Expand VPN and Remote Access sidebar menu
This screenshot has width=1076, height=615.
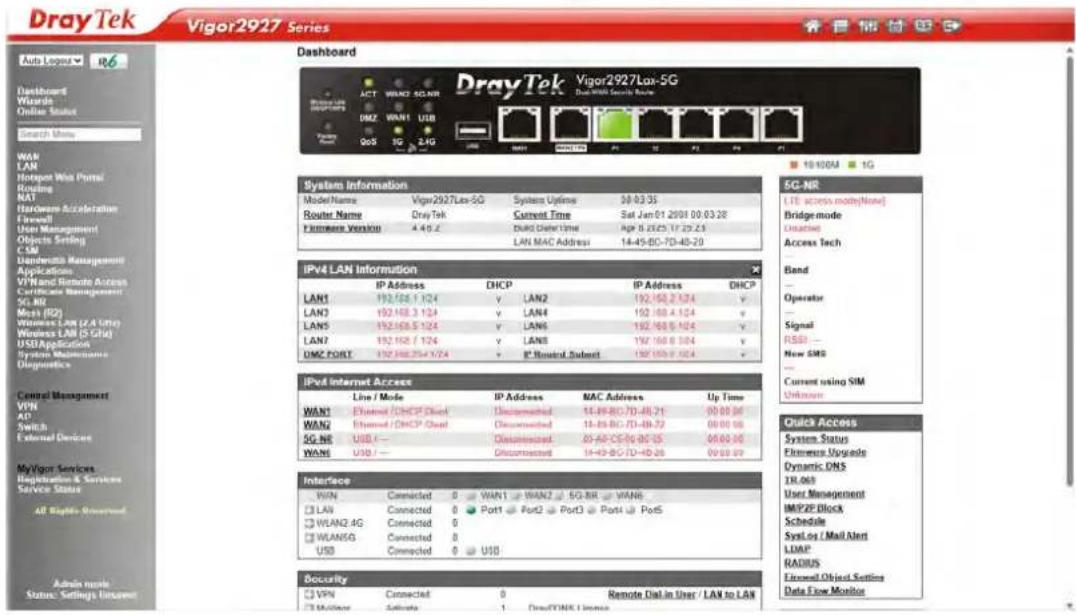click(x=72, y=281)
